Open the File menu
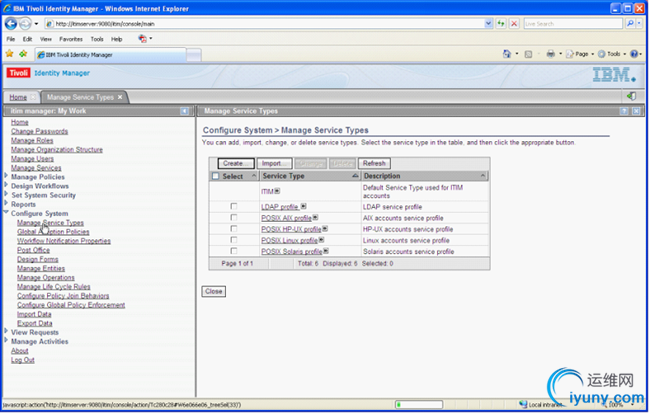650x414 pixels. click(x=11, y=39)
